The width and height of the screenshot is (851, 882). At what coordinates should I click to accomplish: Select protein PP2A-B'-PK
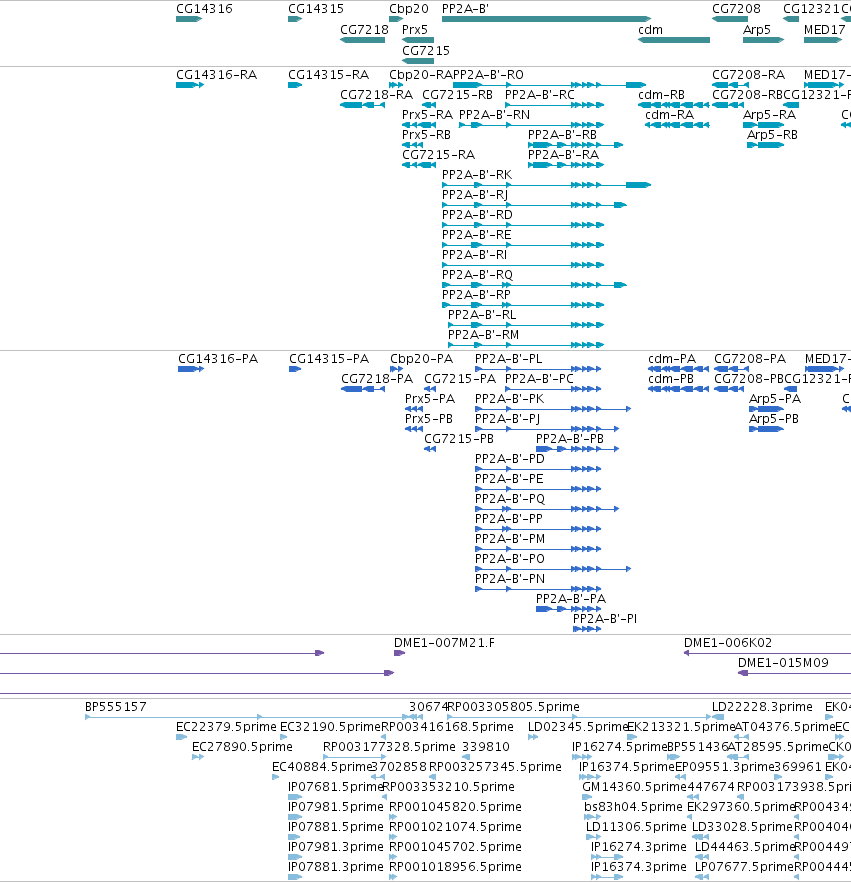[x=553, y=409]
